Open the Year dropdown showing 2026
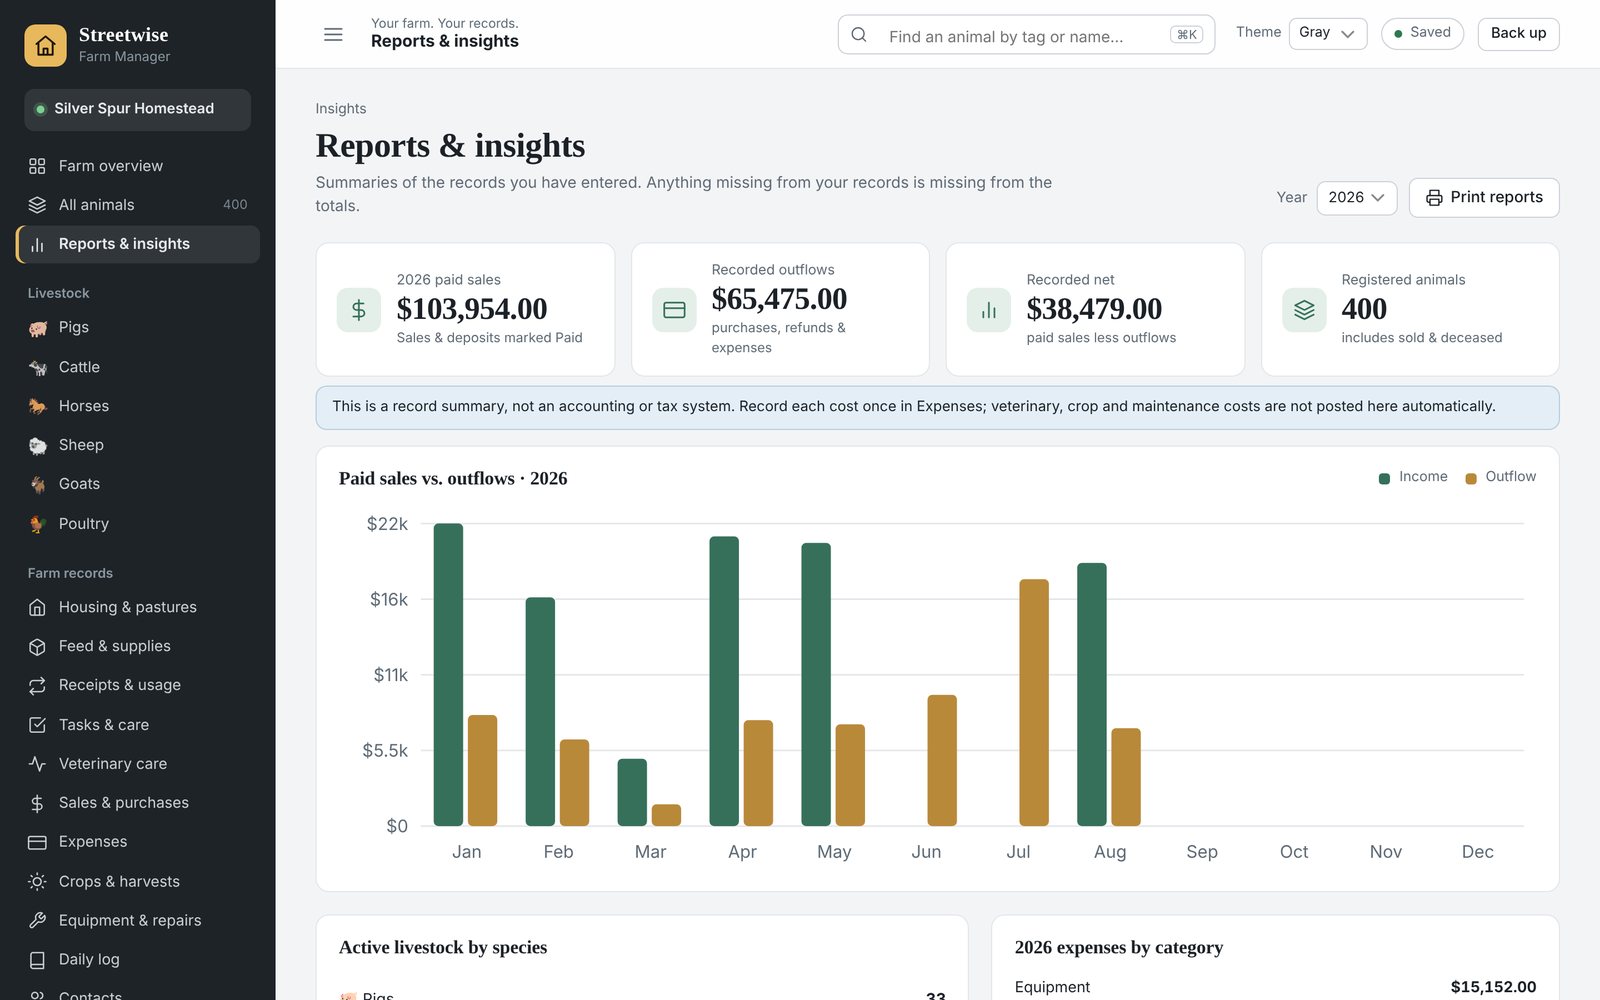This screenshot has height=1000, width=1600. [x=1356, y=197]
